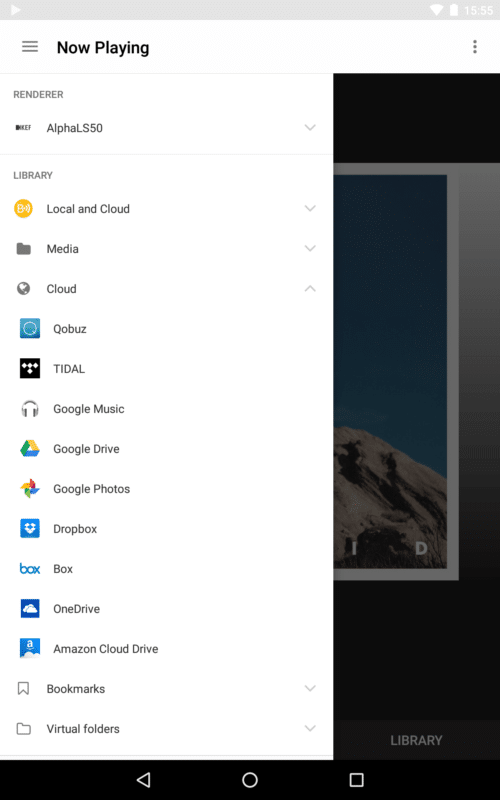Viewport: 500px width, 800px height.
Task: Click the Google Drive triangle icon
Action: [30, 448]
